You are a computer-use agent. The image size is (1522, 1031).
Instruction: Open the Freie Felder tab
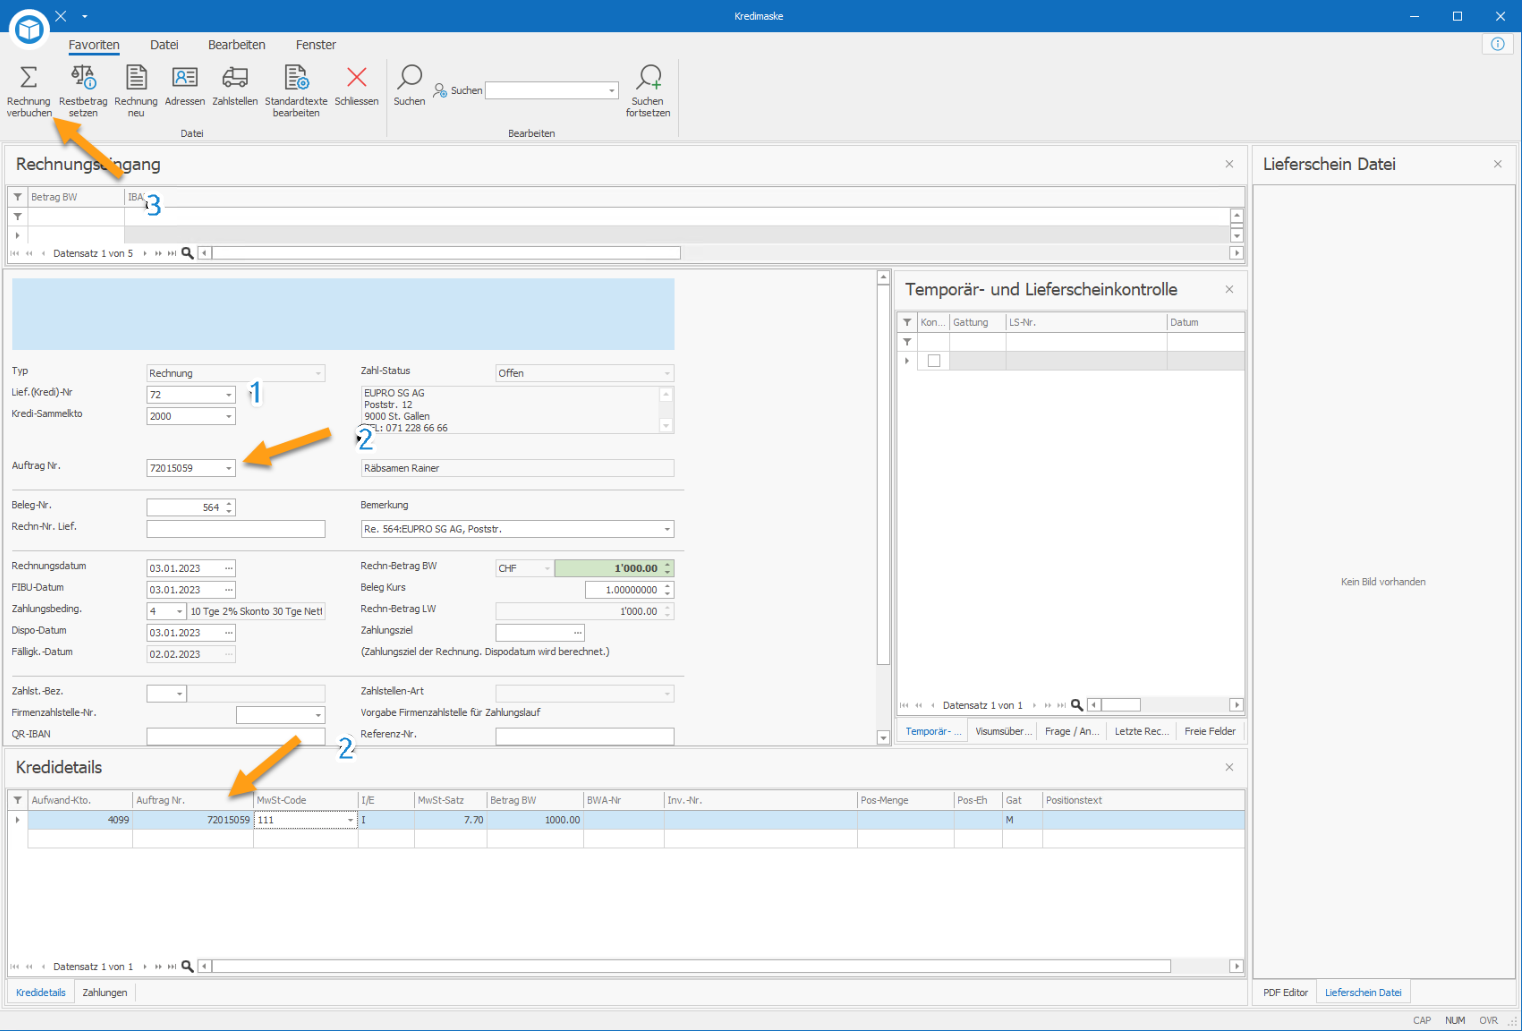click(x=1210, y=731)
